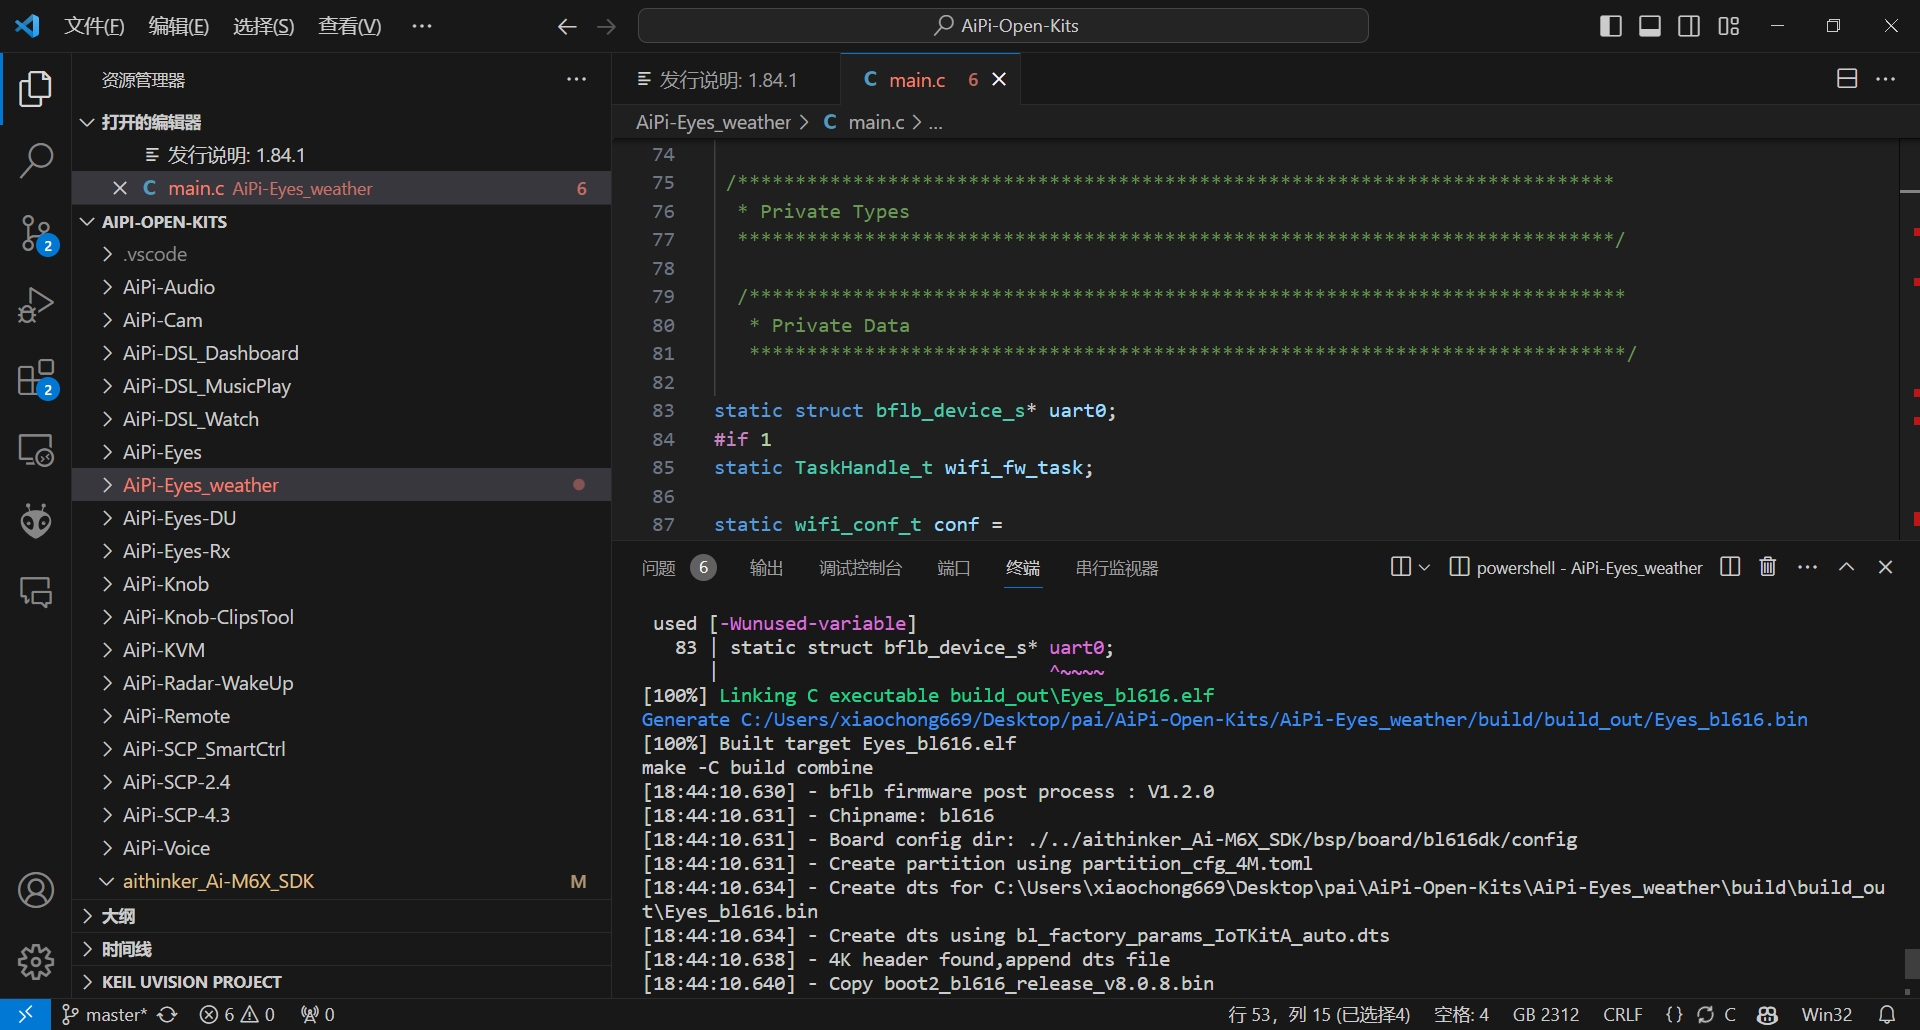The height and width of the screenshot is (1030, 1920).
Task: Open the Explorer view in activity bar
Action: (x=36, y=89)
